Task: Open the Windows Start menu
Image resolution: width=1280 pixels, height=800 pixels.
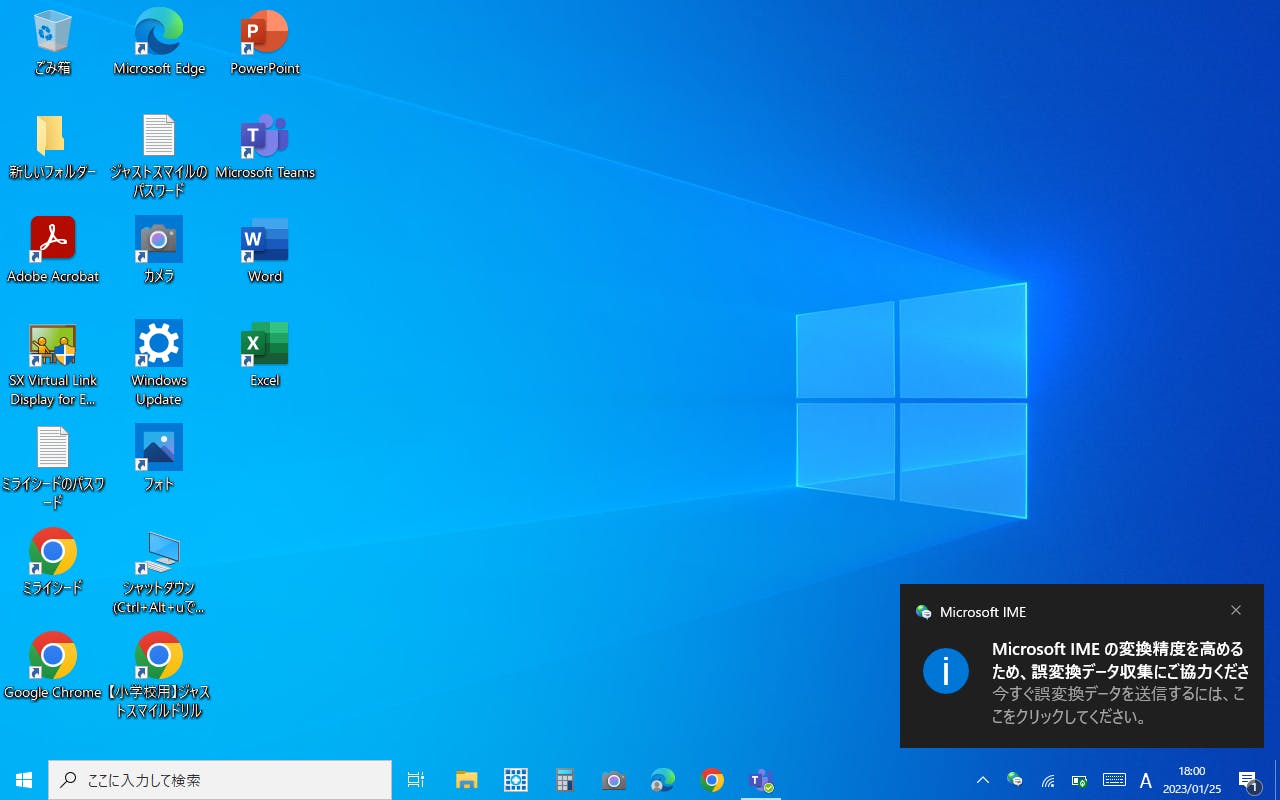Action: (24, 780)
